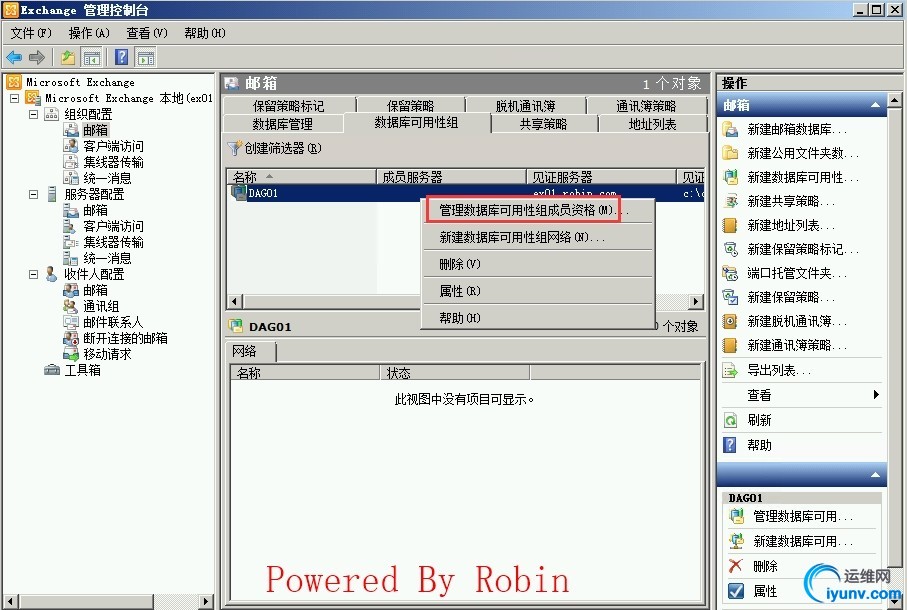Screen dimensions: 907x610
Task: Click the red X 删除 icon under DAG01
Action: pos(735,565)
